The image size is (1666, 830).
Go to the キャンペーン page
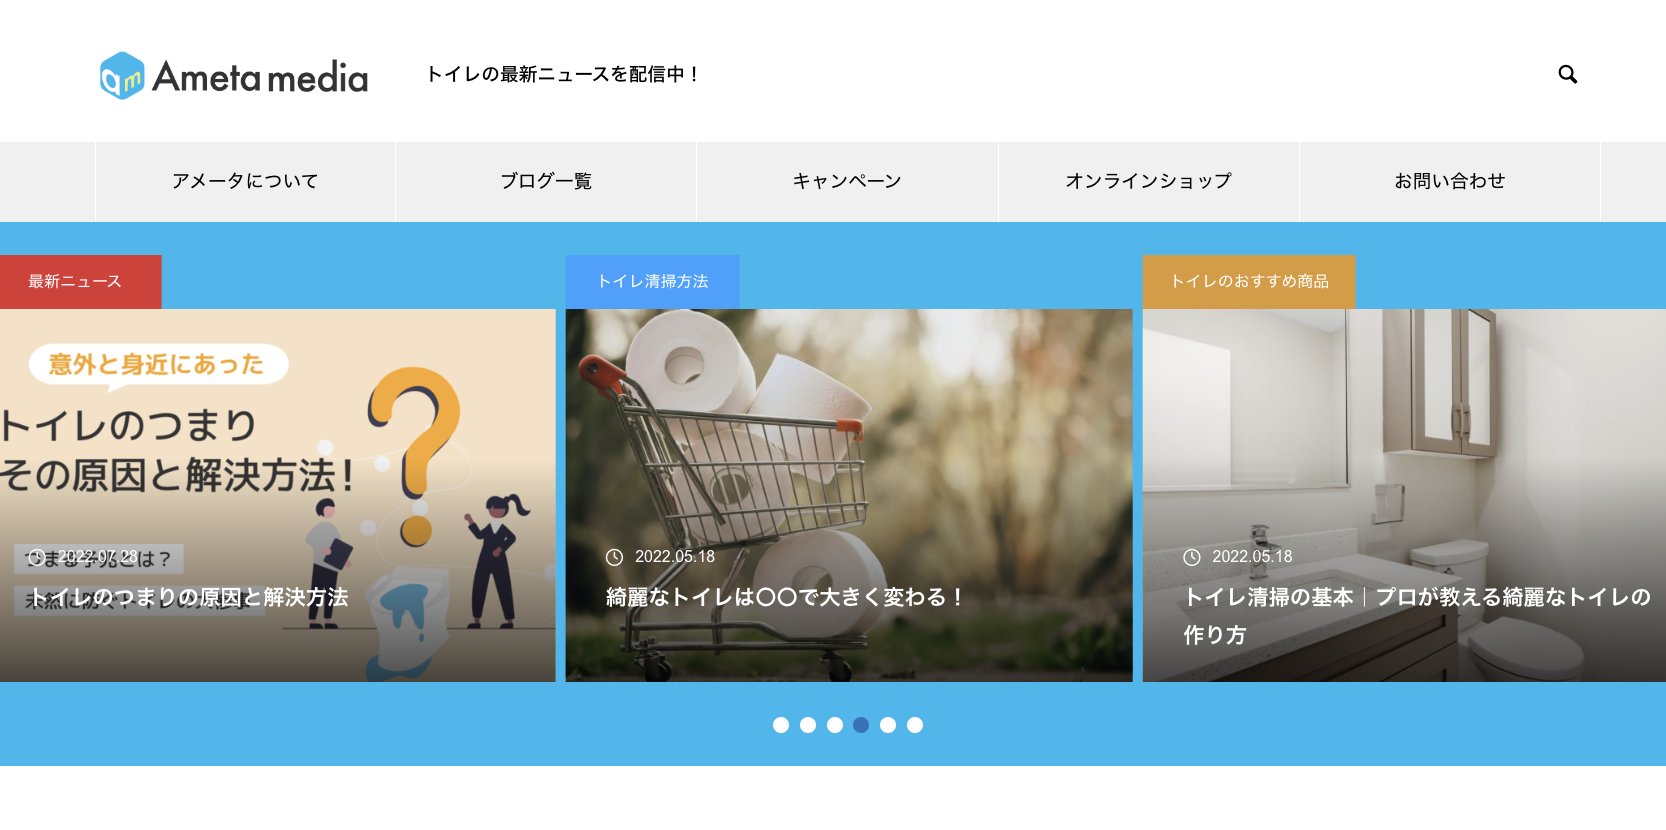(847, 181)
